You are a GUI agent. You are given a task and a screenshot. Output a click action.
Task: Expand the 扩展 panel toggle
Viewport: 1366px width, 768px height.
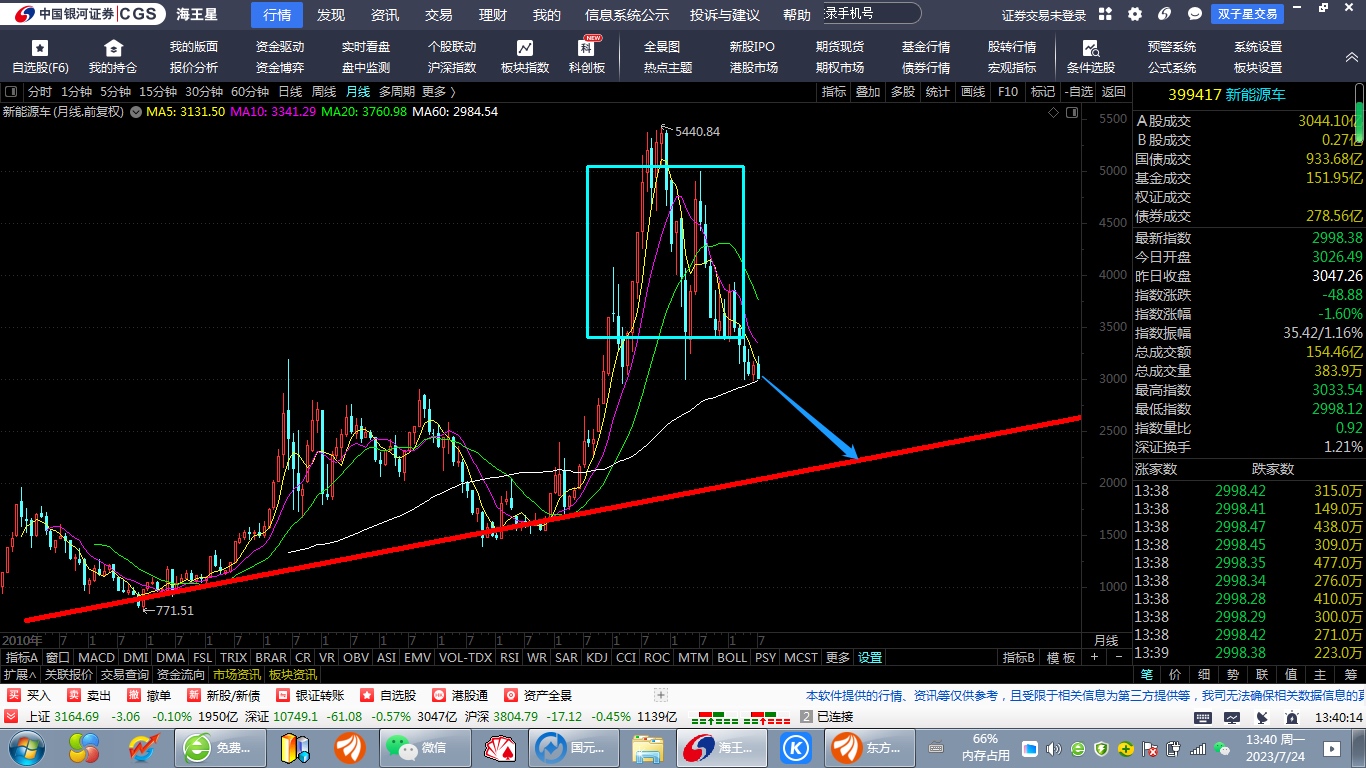[19, 674]
